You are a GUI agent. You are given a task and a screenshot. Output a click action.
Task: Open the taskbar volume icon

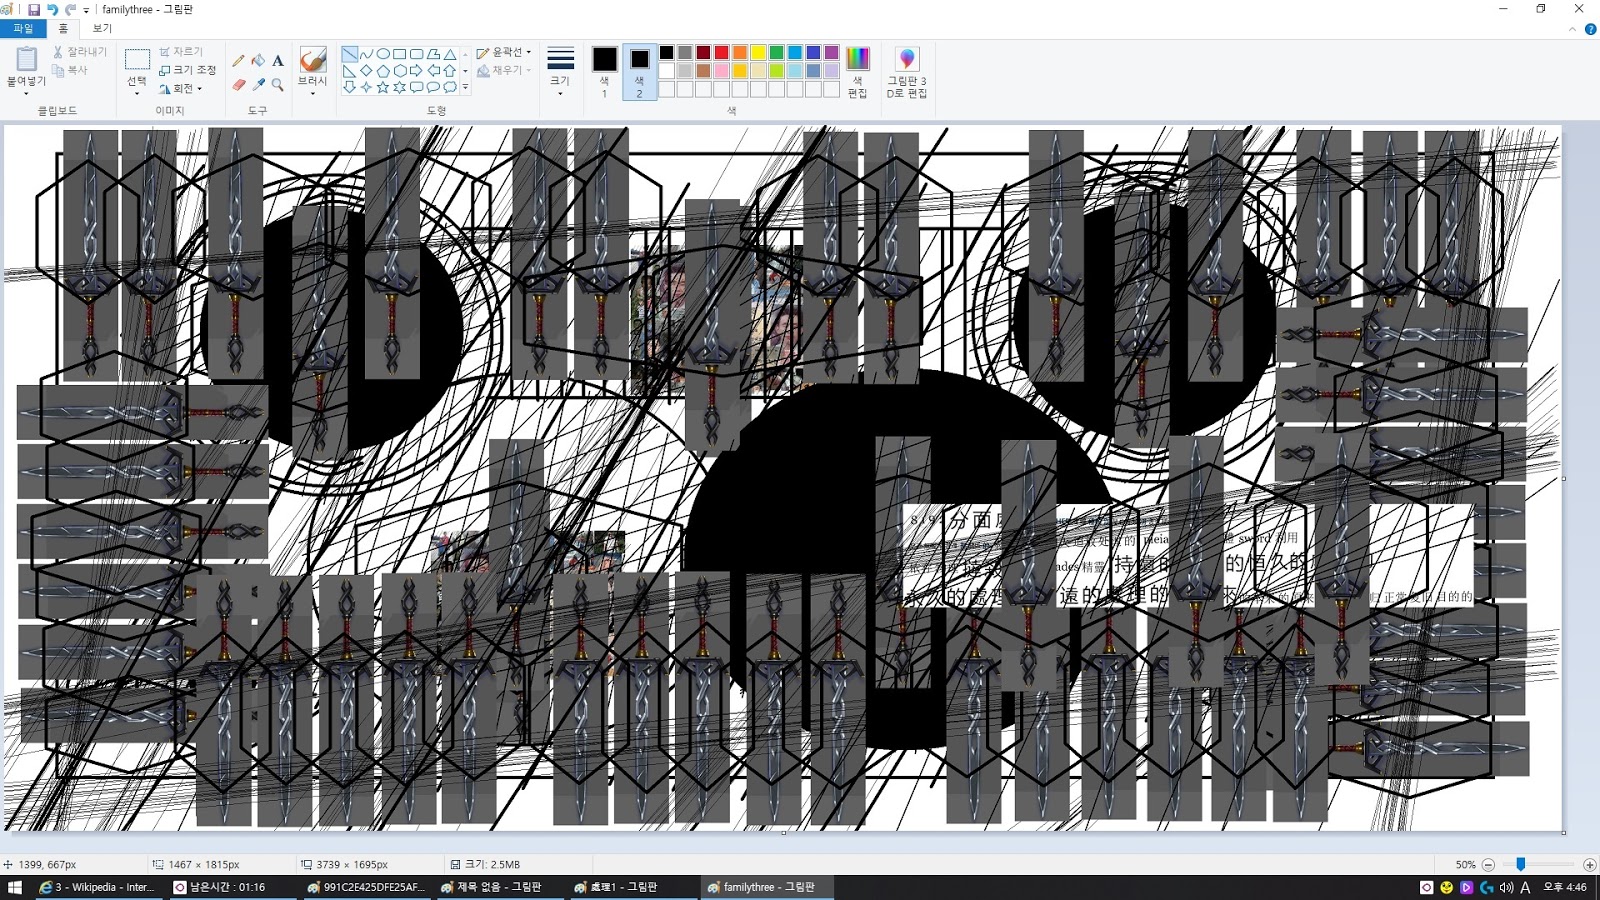pyautogui.click(x=1506, y=887)
